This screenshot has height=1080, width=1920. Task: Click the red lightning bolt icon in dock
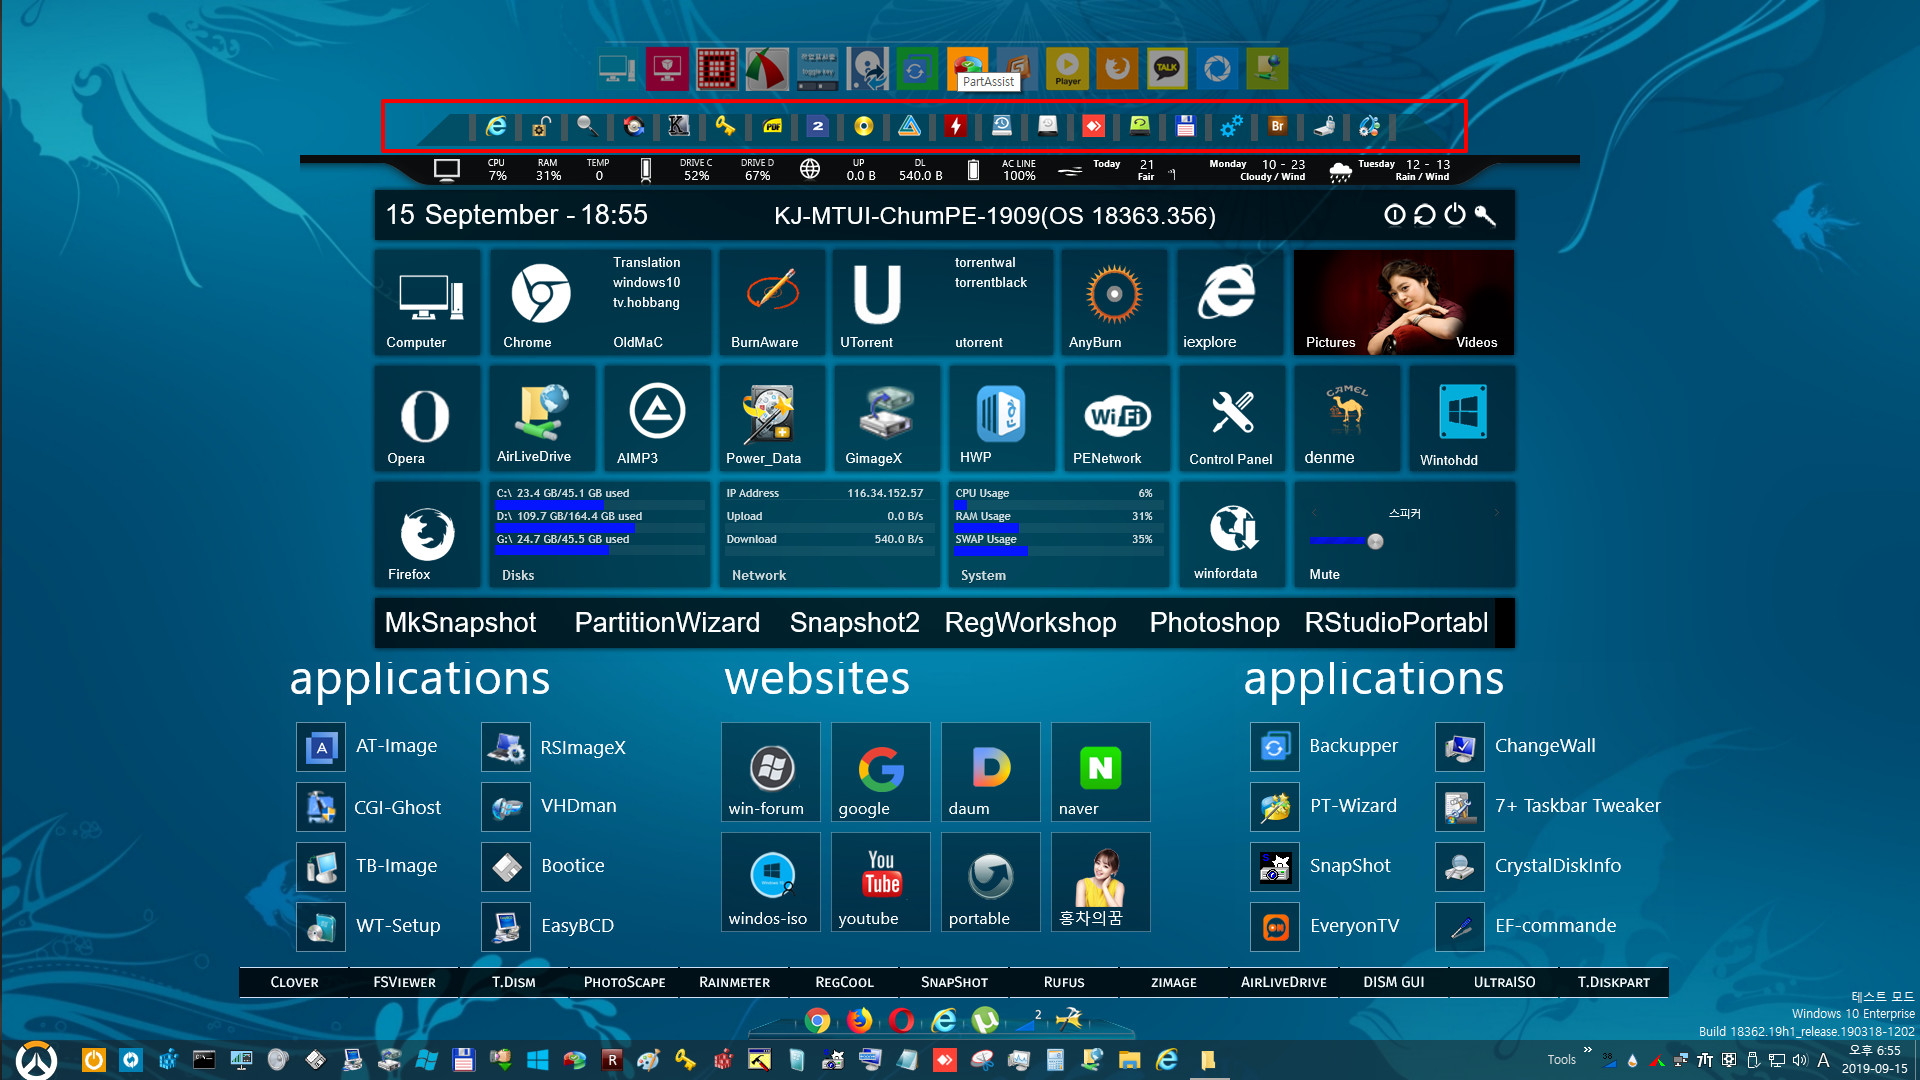(956, 126)
